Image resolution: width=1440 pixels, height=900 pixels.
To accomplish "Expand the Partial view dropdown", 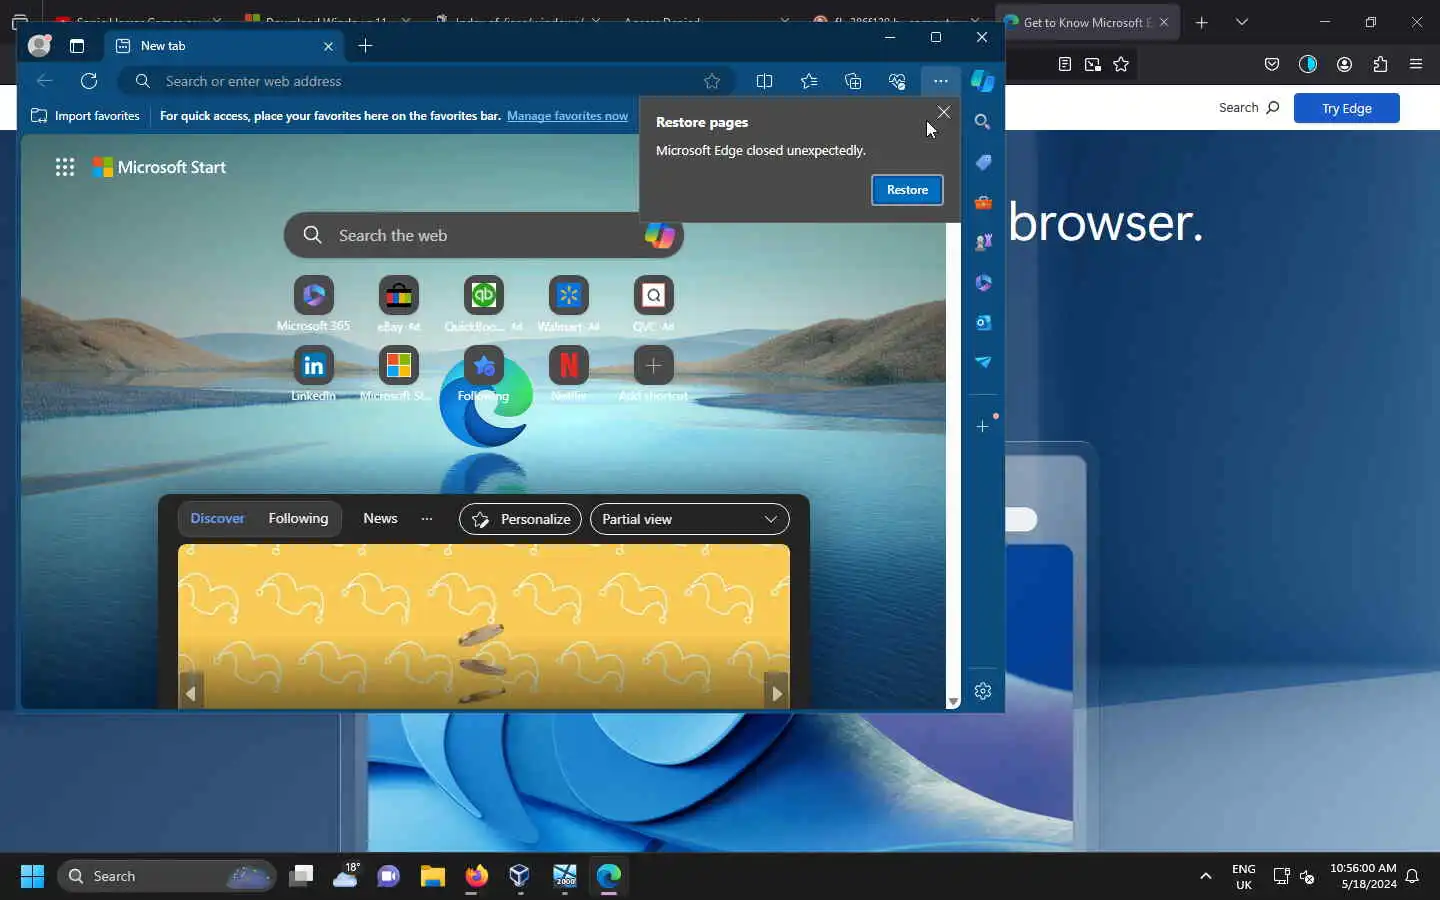I will pyautogui.click(x=690, y=519).
